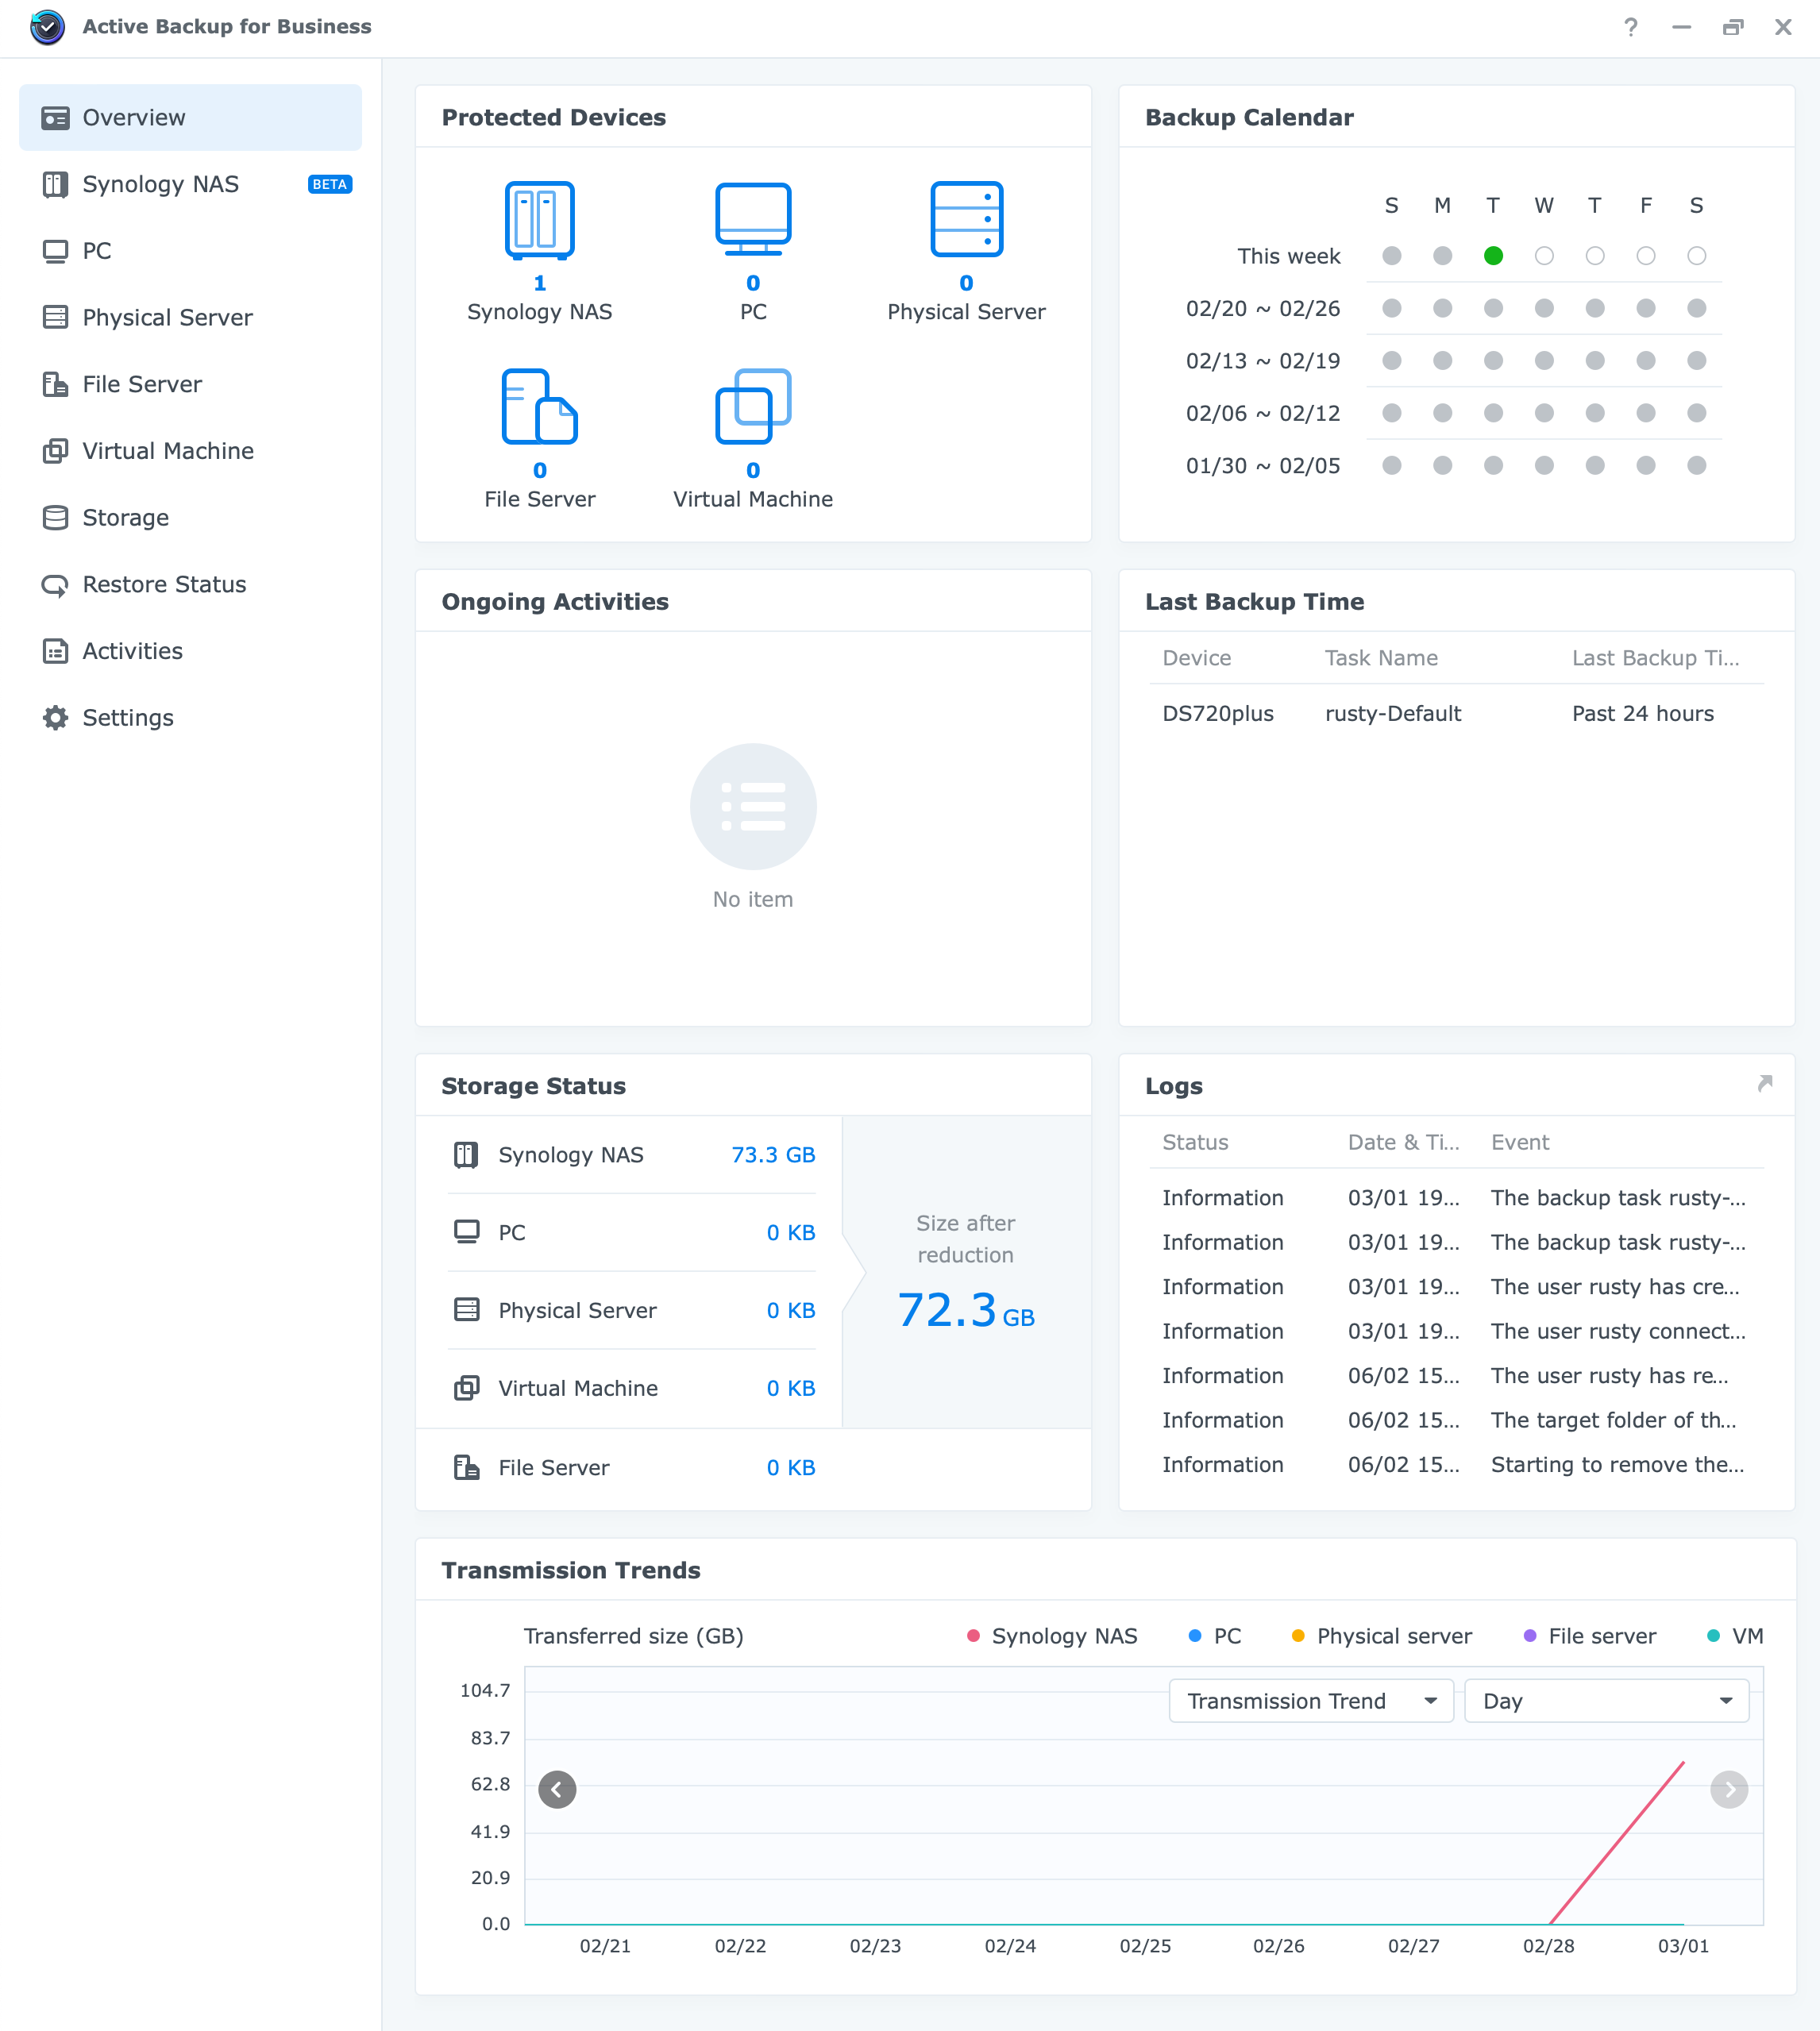Open help with the question mark icon
The image size is (1820, 2031).
[x=1631, y=27]
